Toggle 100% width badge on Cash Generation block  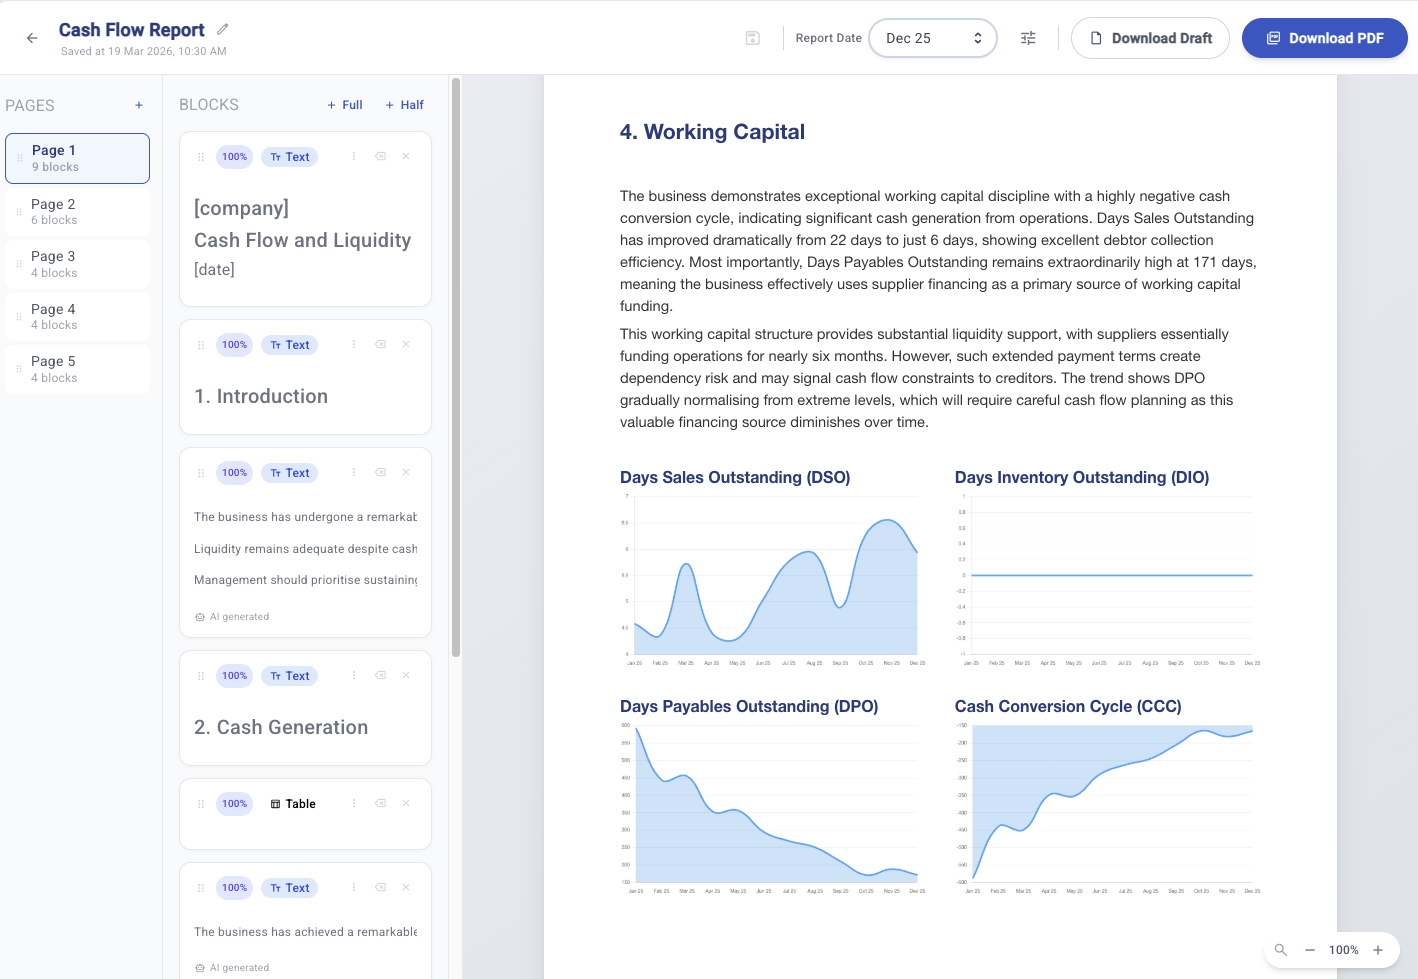(235, 676)
